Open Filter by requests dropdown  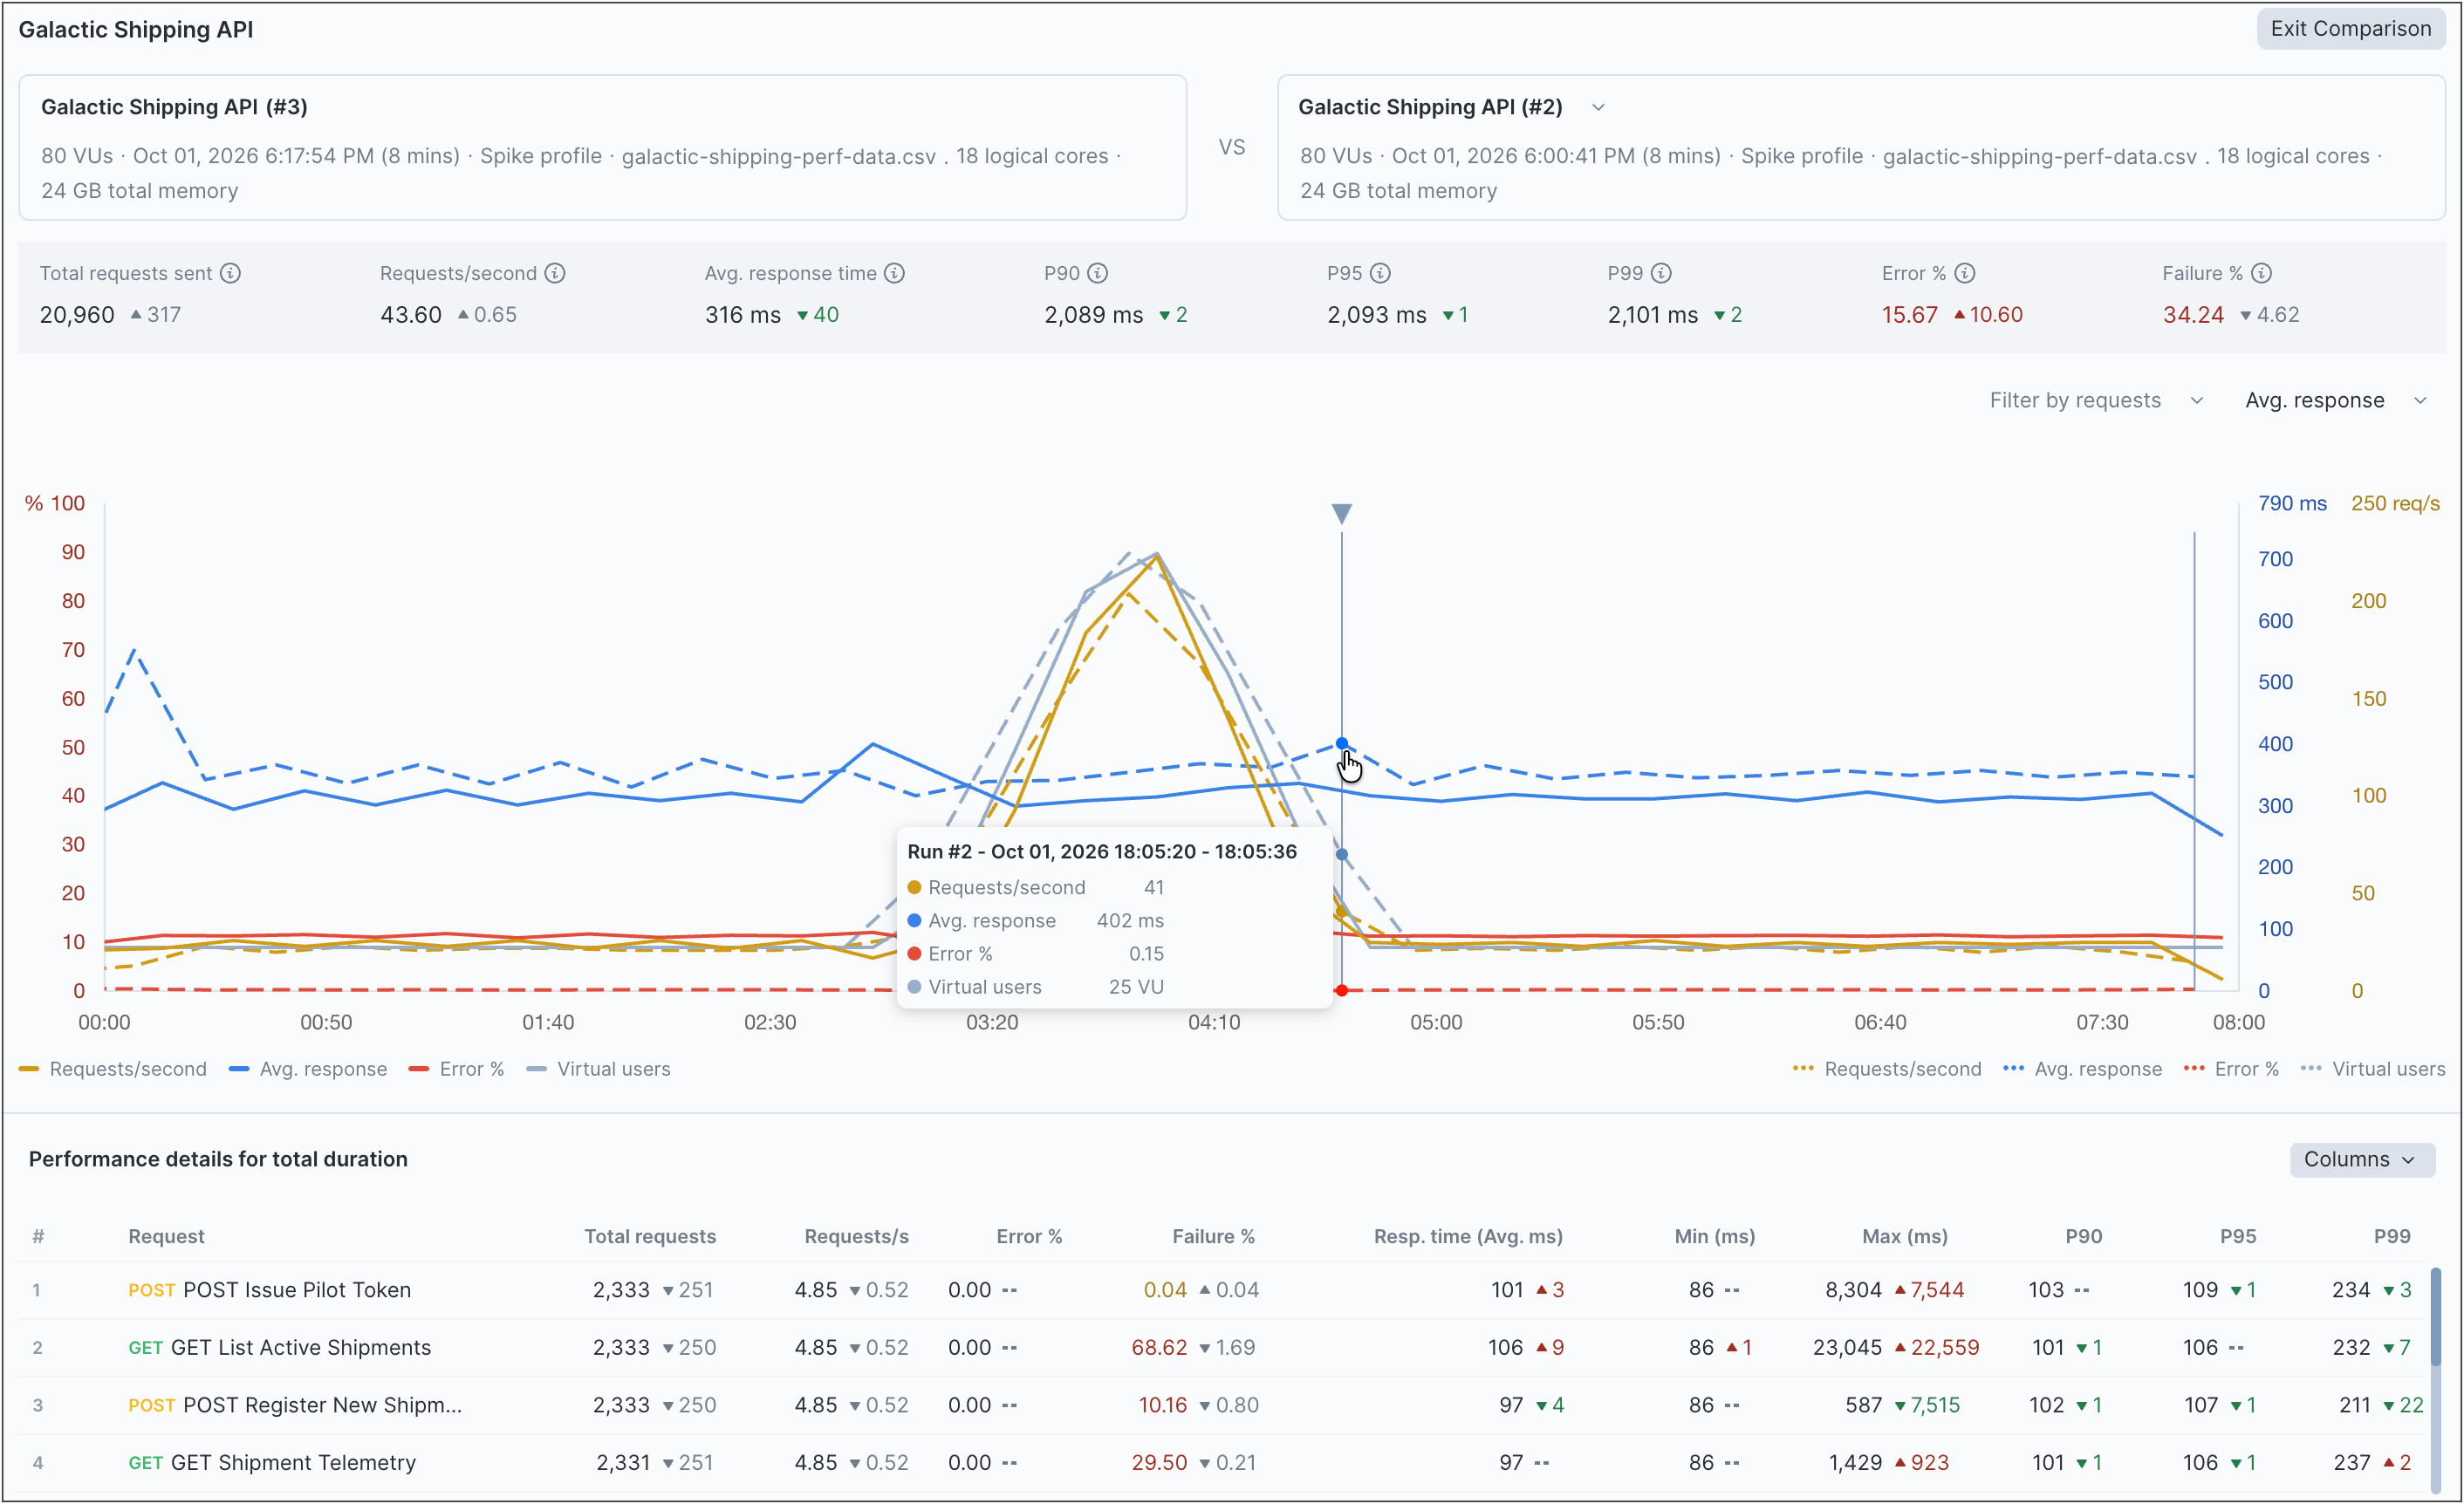[x=2096, y=400]
